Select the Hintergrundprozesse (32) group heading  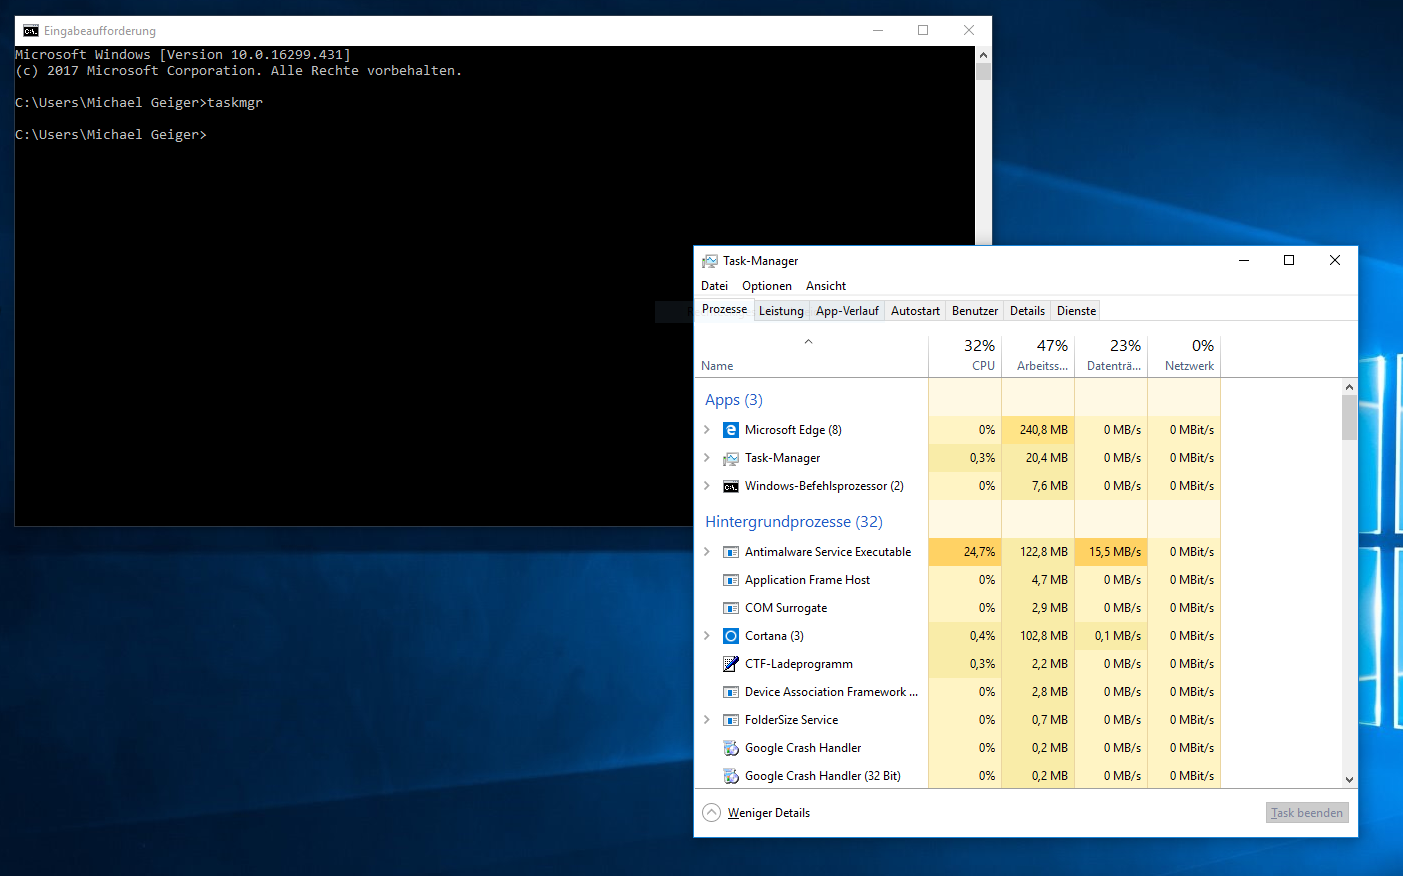point(794,522)
